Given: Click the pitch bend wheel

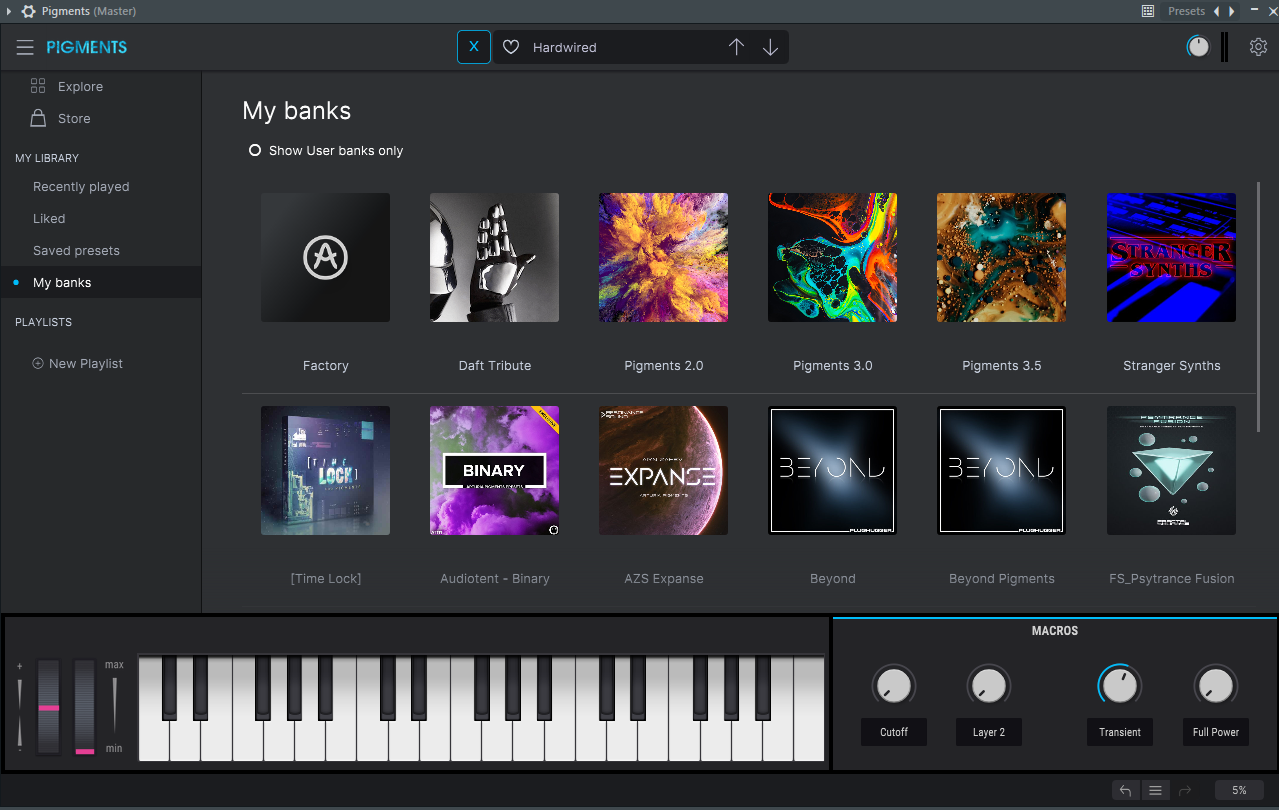Looking at the screenshot, I should pos(49,706).
